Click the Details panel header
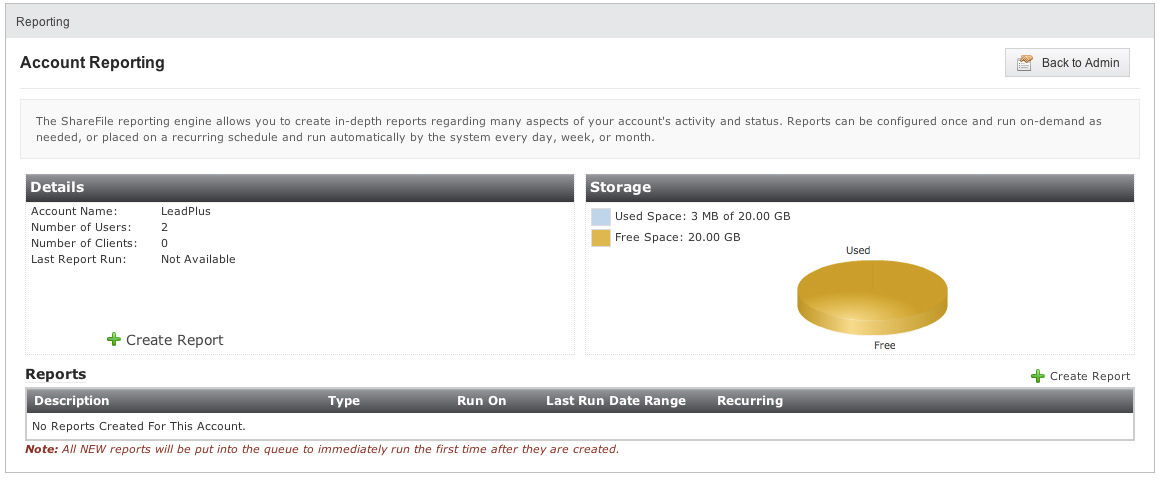Image resolution: width=1162 pixels, height=480 pixels. point(300,187)
